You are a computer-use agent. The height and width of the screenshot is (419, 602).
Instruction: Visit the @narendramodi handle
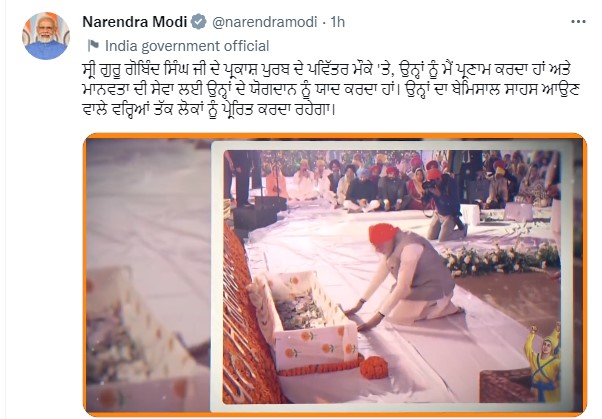(265, 22)
